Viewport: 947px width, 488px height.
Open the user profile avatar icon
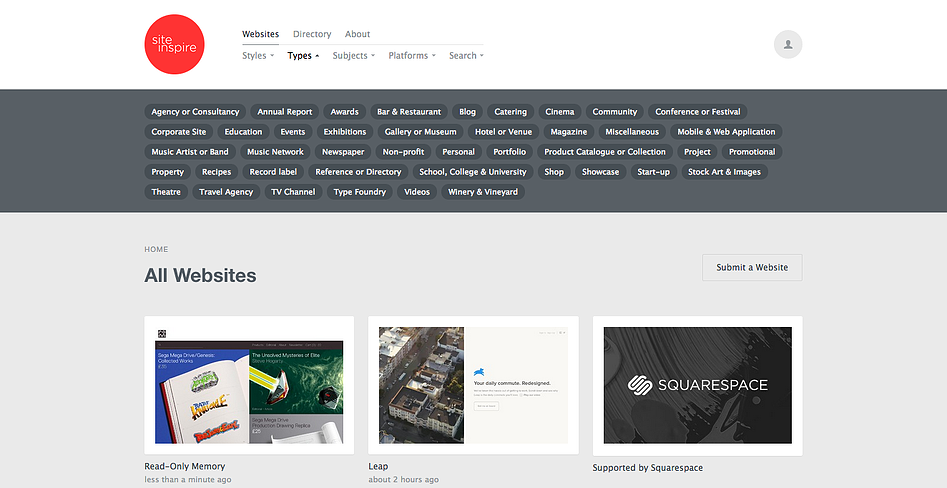tap(788, 44)
